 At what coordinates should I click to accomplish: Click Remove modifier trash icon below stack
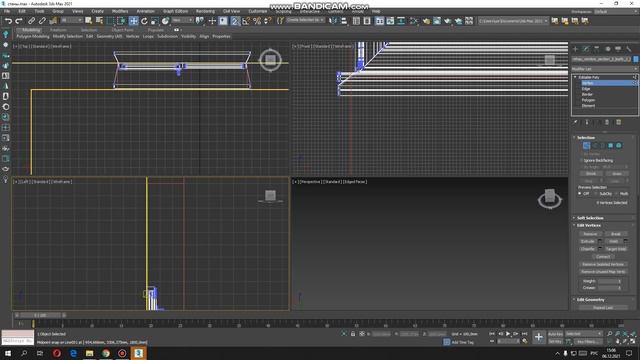point(607,122)
